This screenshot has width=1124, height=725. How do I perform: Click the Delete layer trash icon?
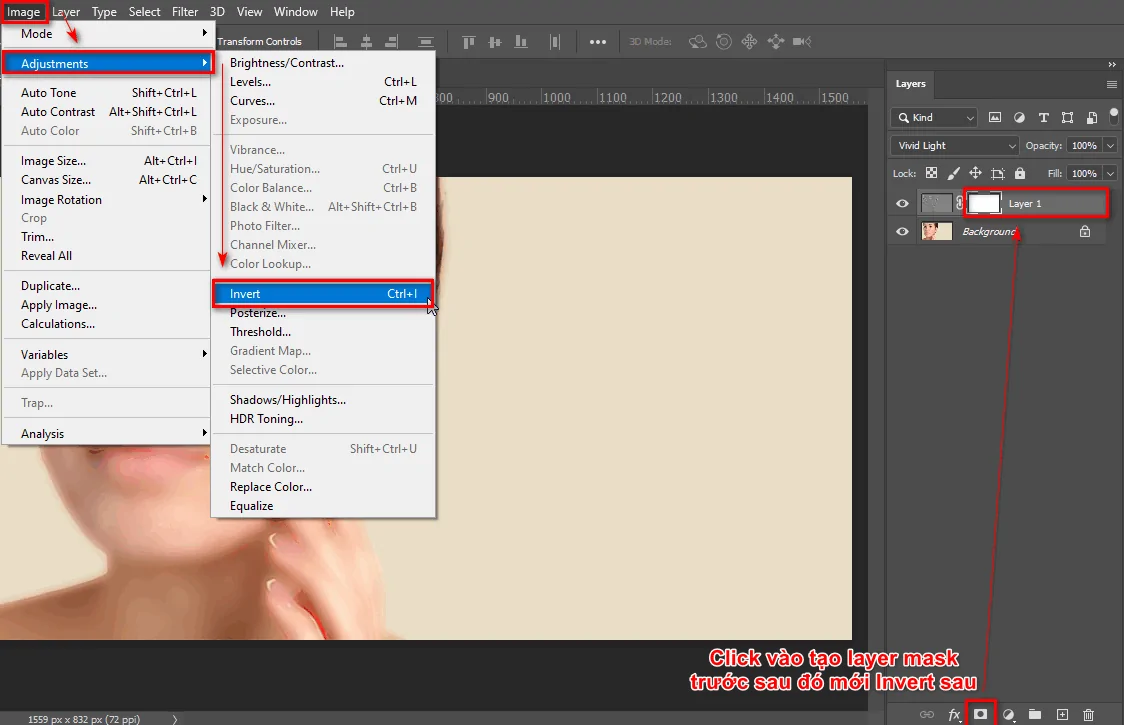point(1089,714)
